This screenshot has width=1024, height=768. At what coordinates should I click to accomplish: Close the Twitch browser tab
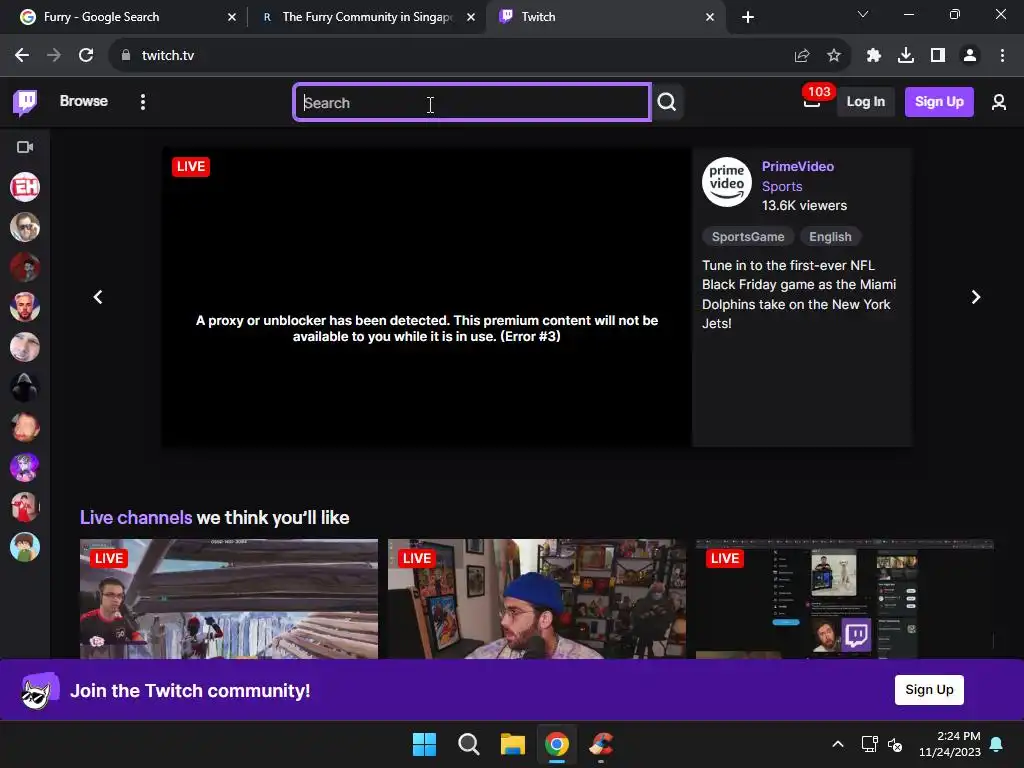(x=710, y=17)
